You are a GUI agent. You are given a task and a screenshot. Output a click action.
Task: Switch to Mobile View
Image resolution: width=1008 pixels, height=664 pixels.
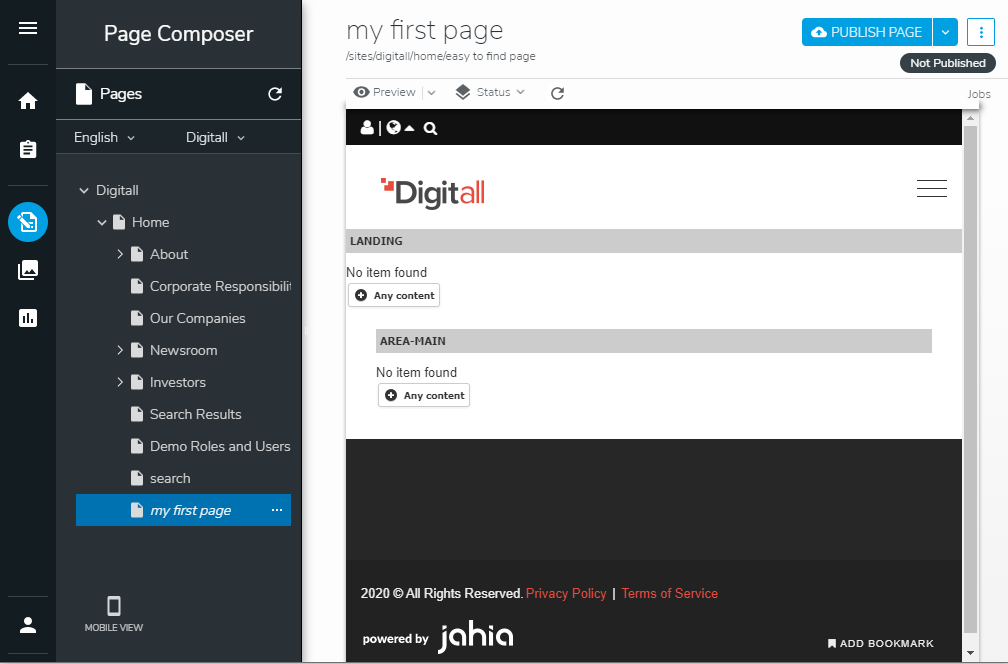coord(114,614)
